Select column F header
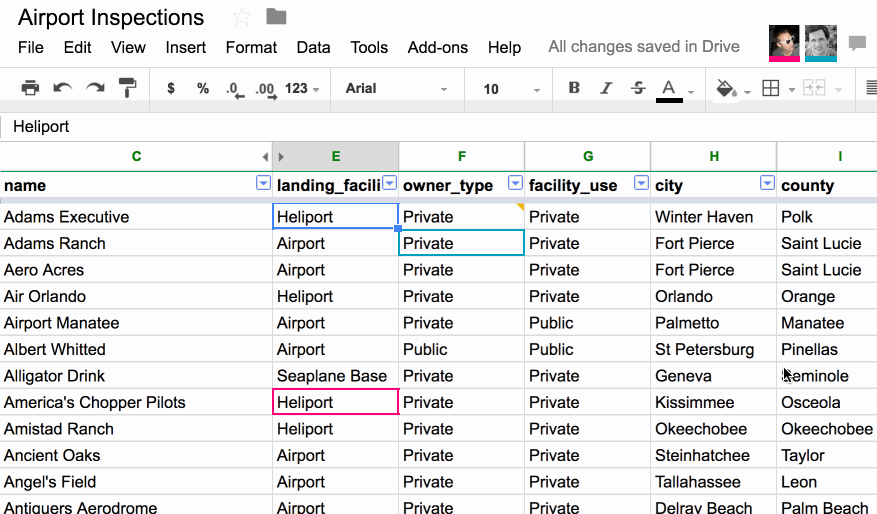 461,157
